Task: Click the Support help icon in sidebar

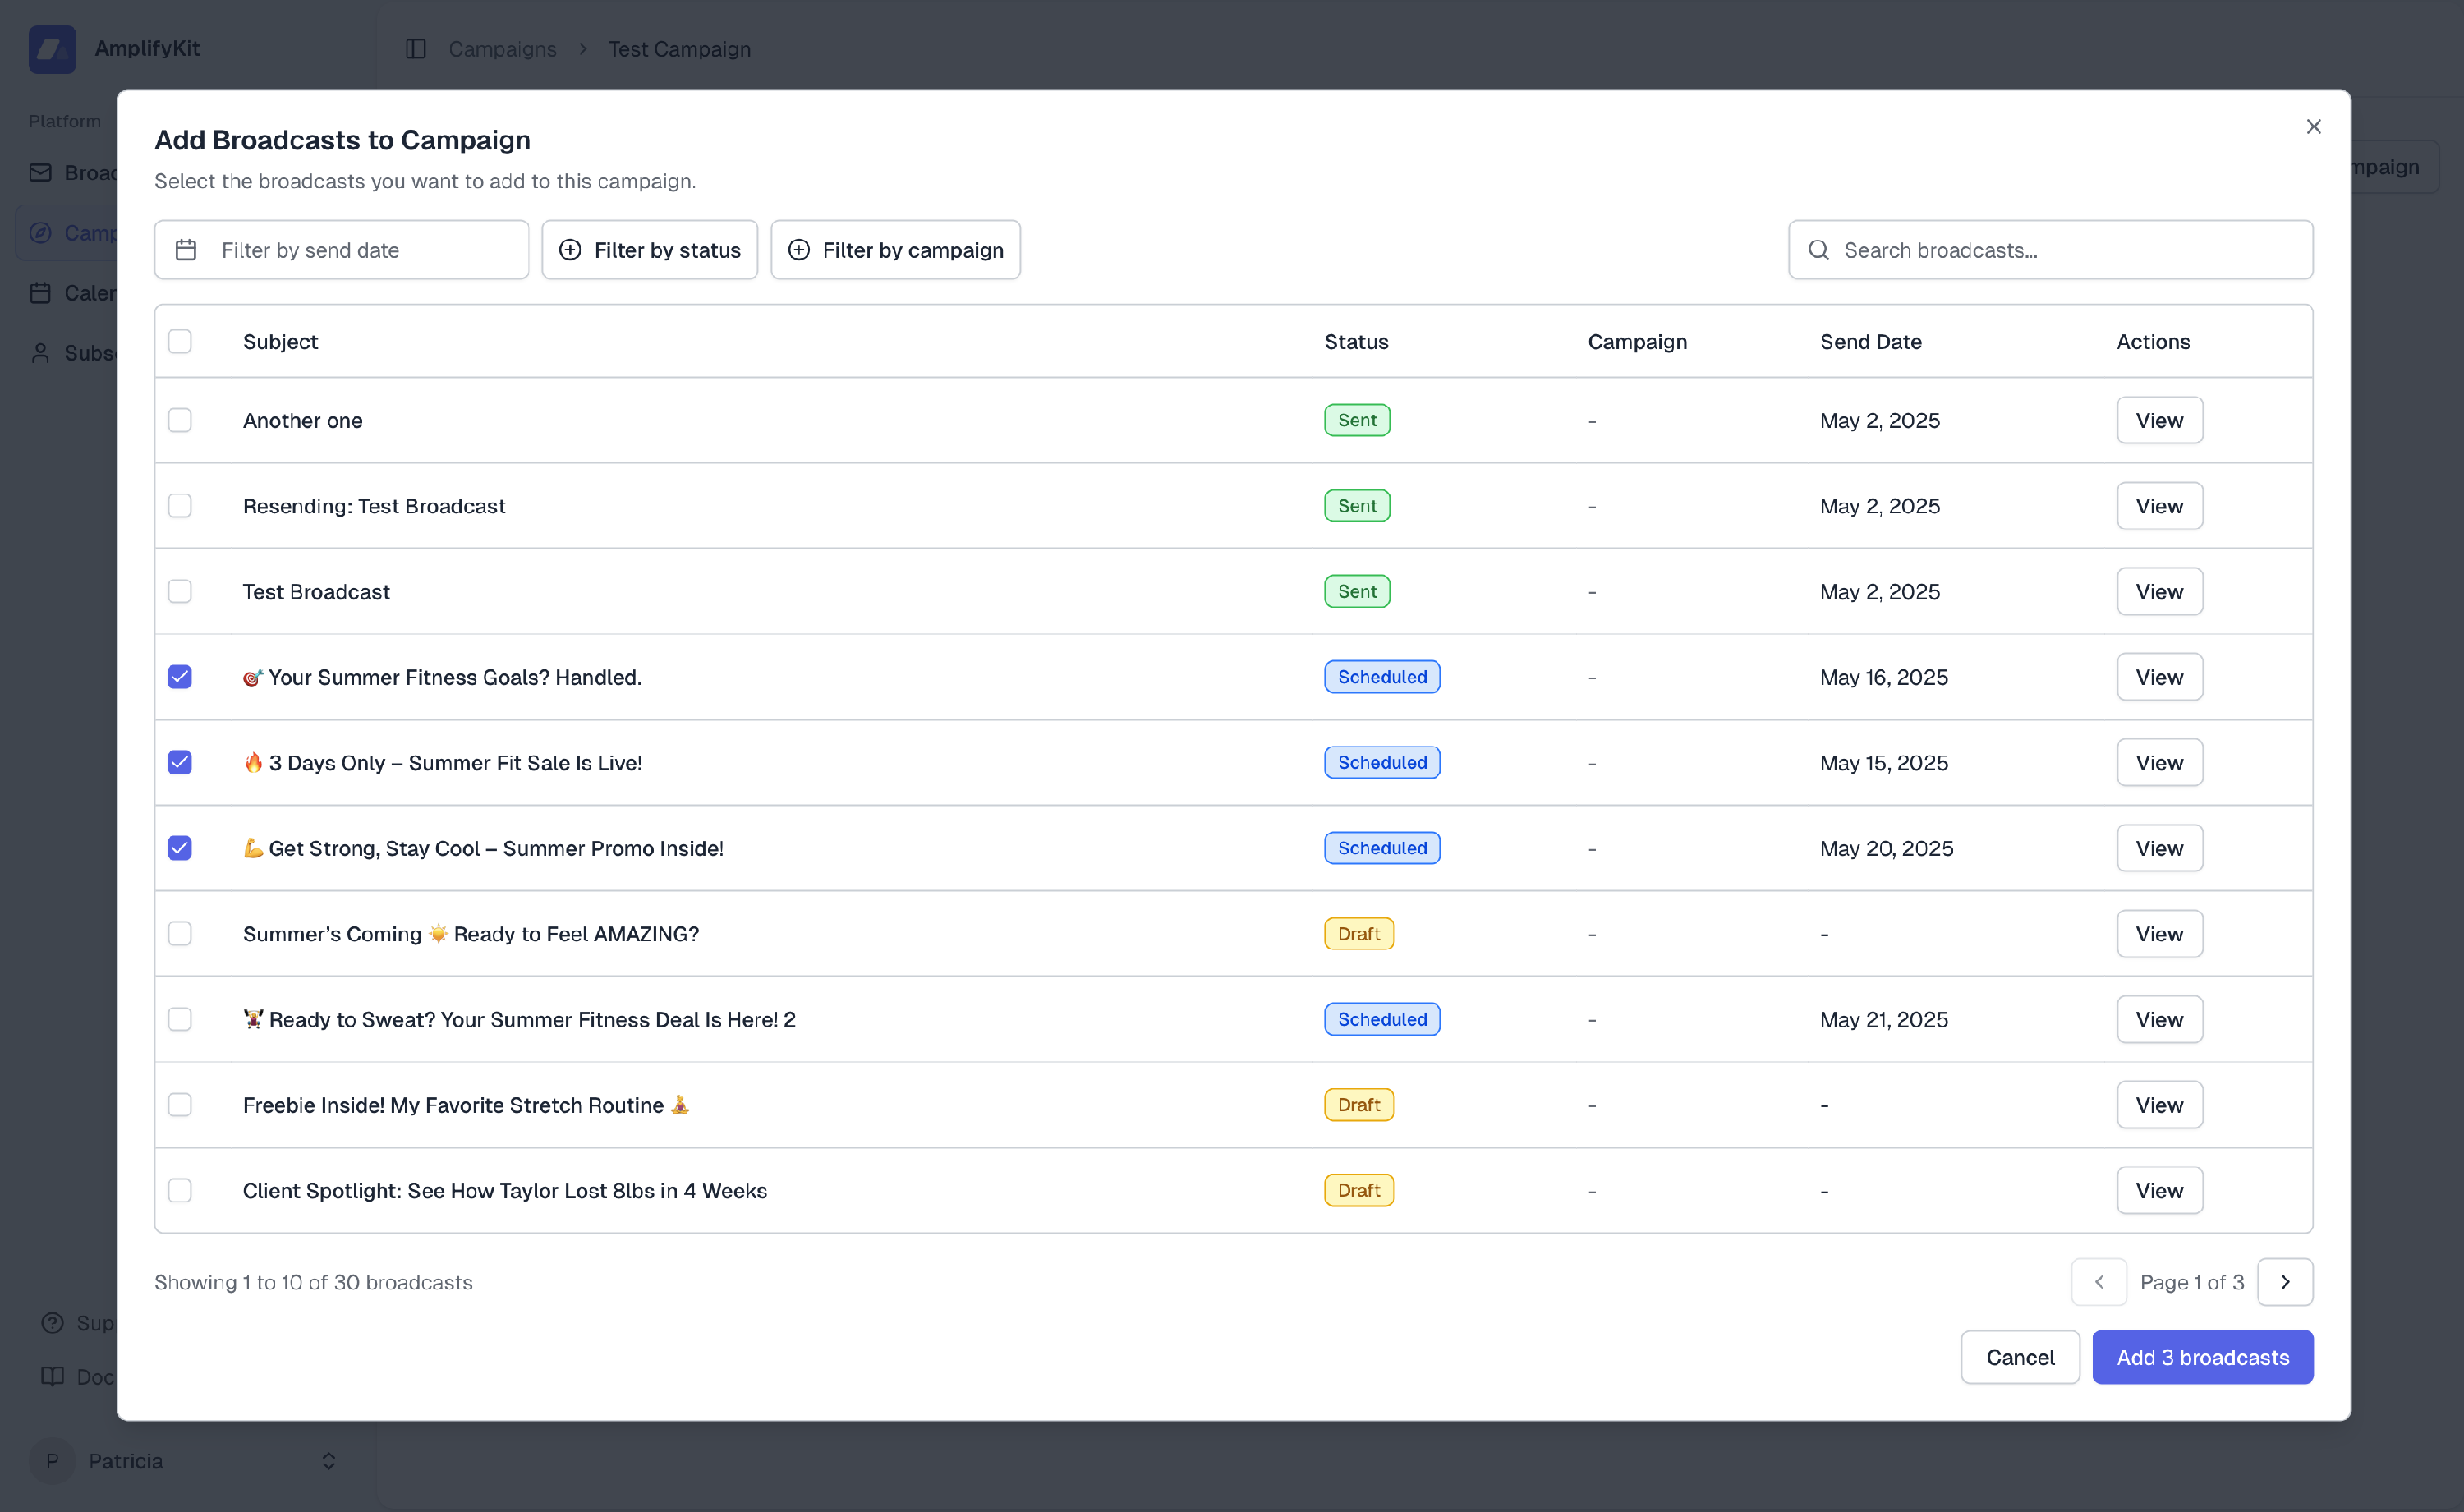Action: [52, 1323]
